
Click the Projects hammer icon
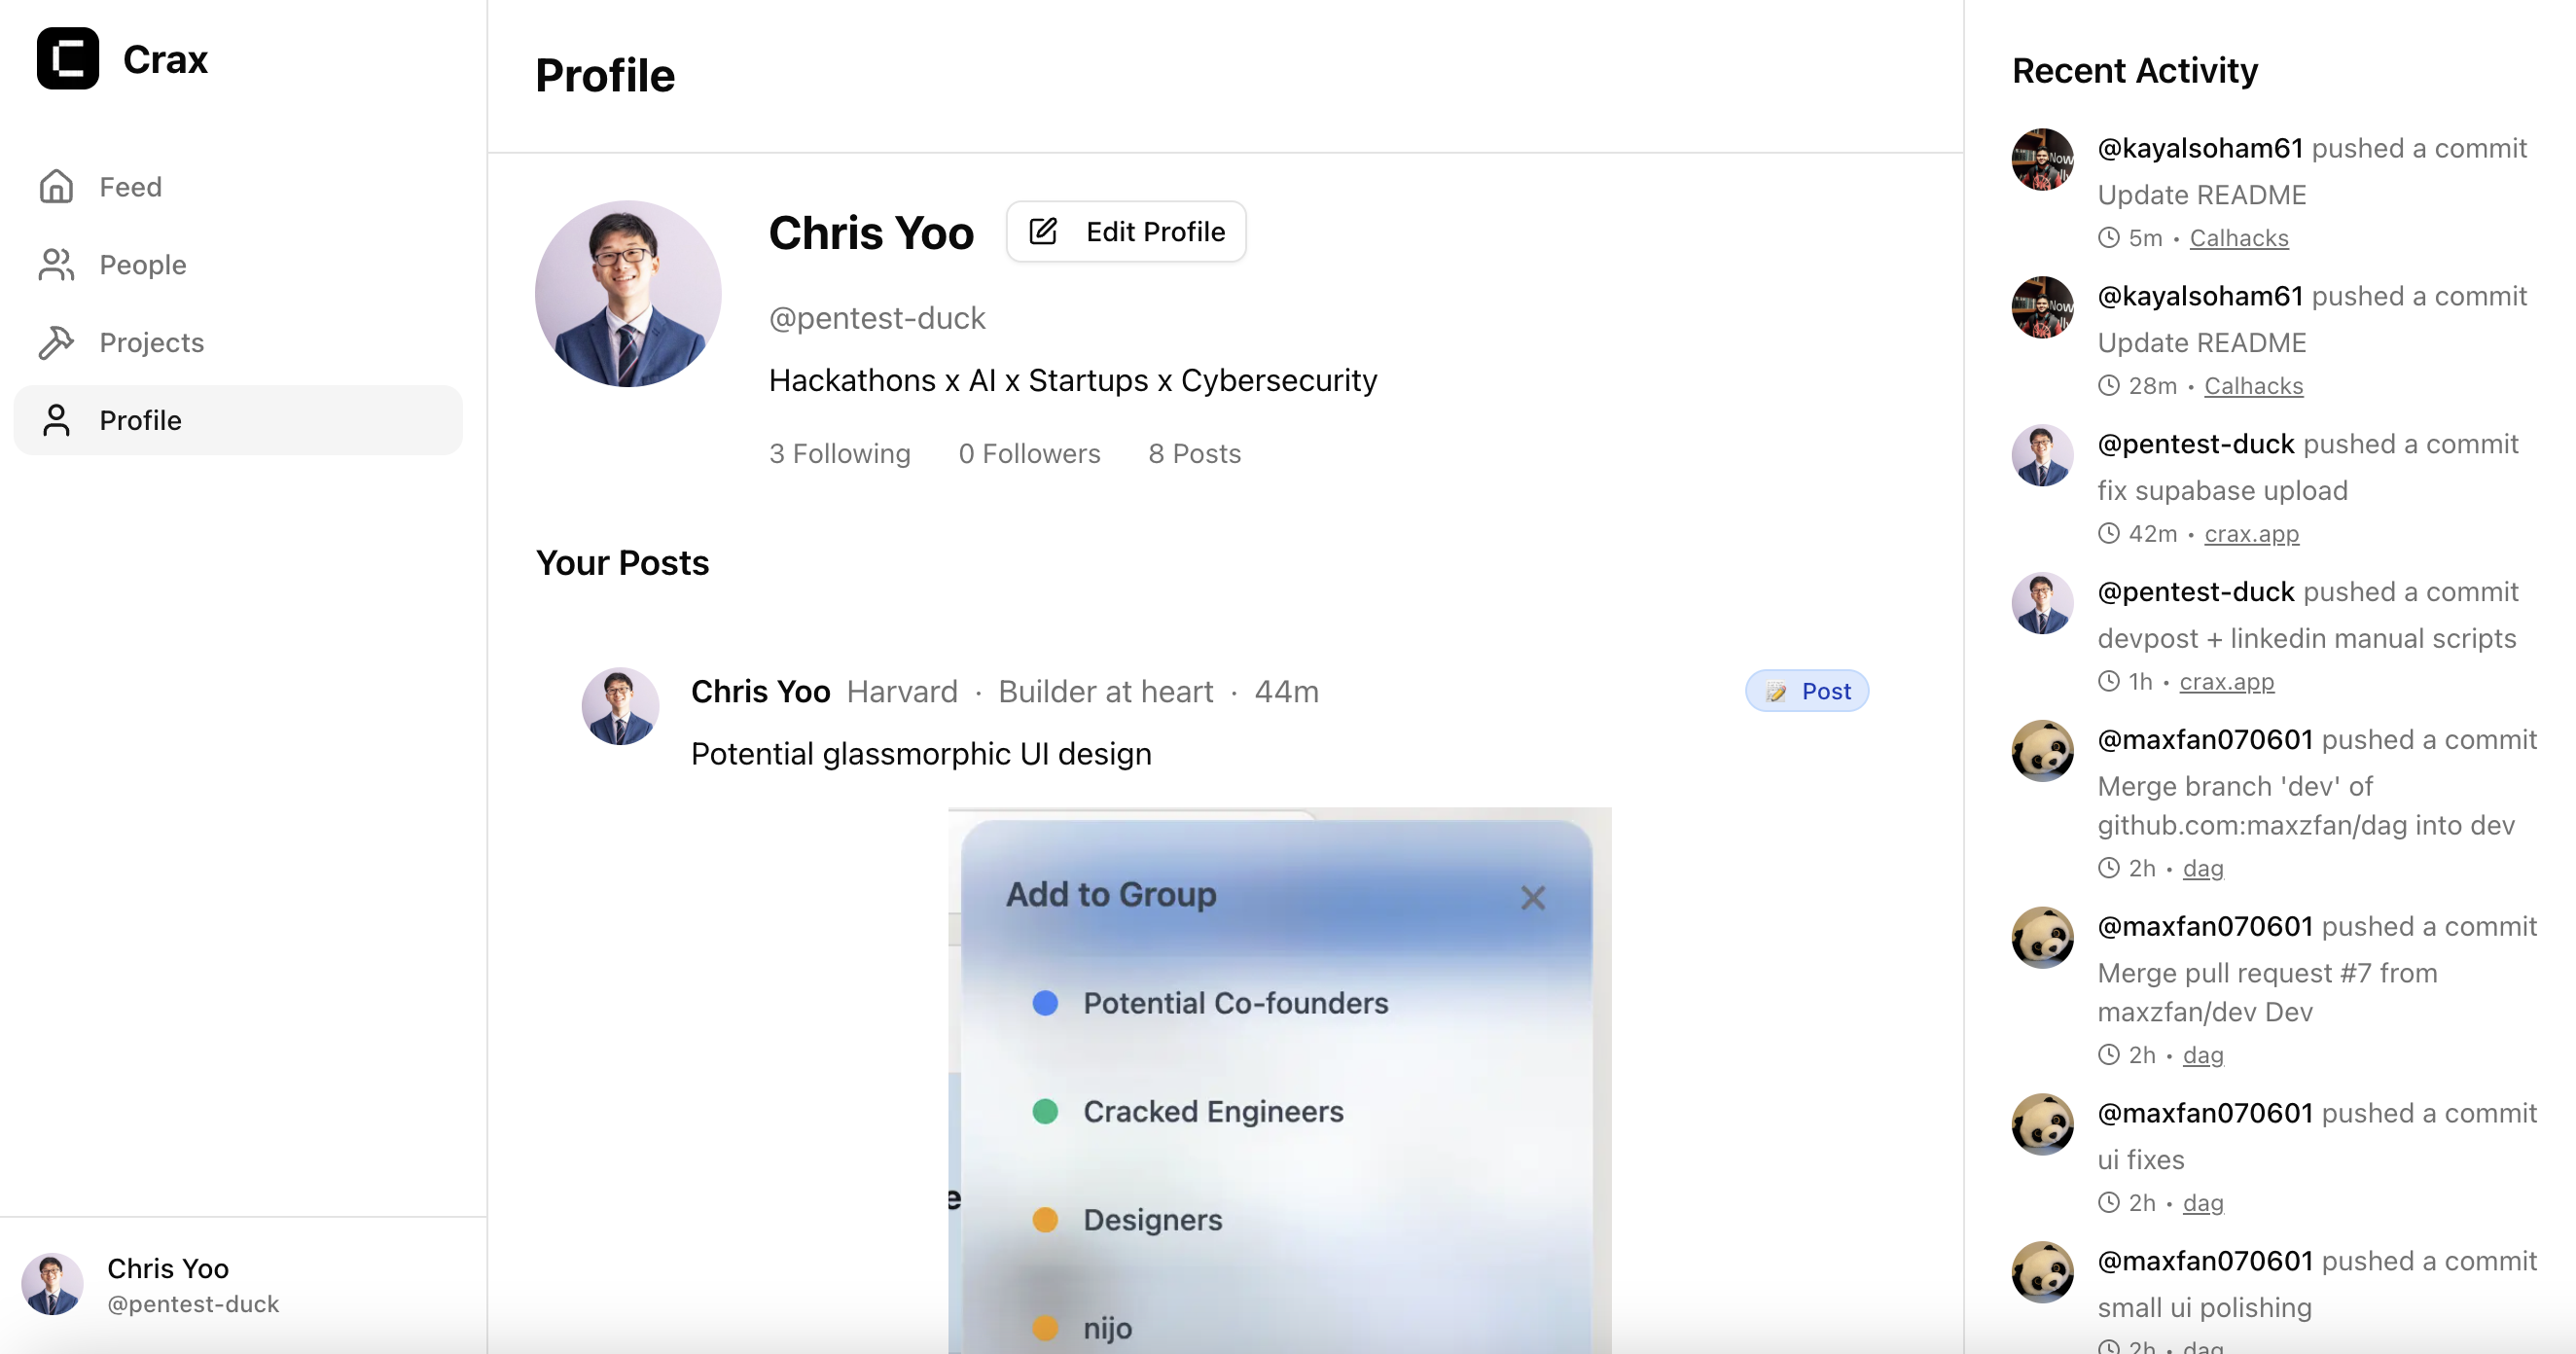click(56, 343)
